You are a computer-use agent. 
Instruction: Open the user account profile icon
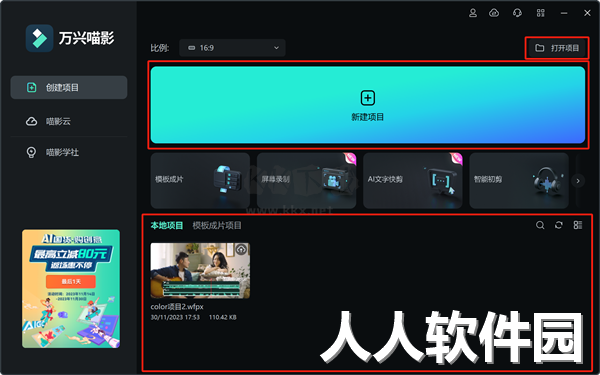[x=473, y=13]
